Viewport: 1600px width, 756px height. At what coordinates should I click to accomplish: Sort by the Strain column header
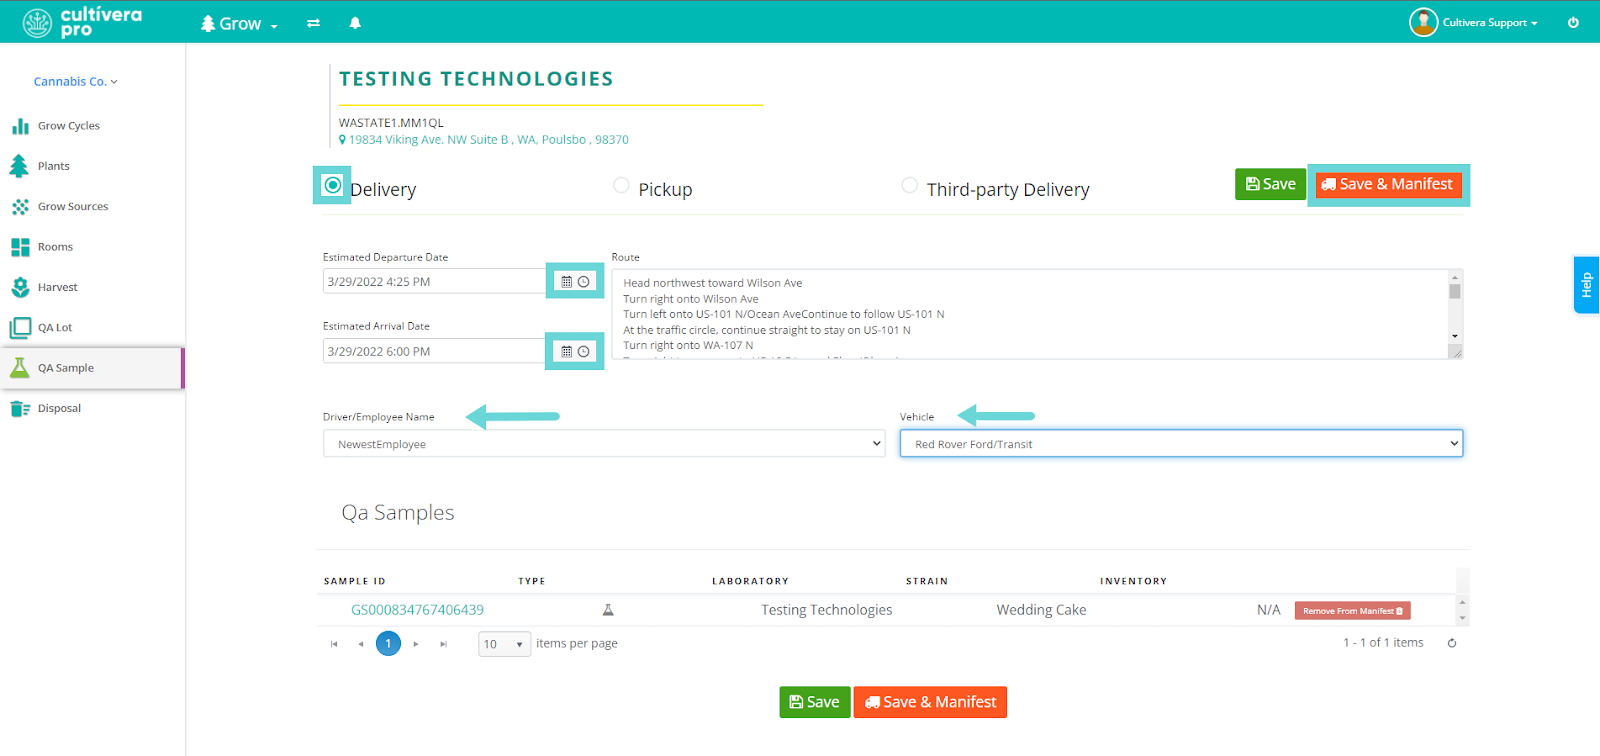pyautogui.click(x=927, y=581)
